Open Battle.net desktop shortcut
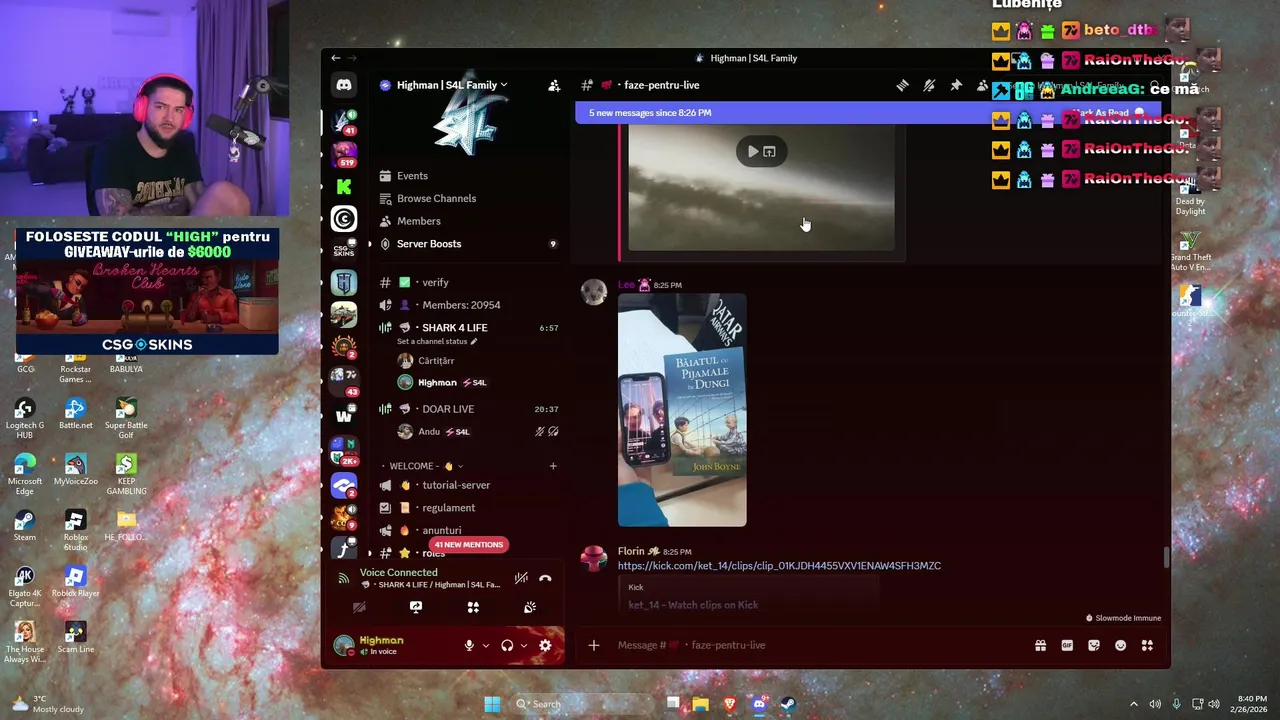This screenshot has height=720, width=1280. [75, 412]
